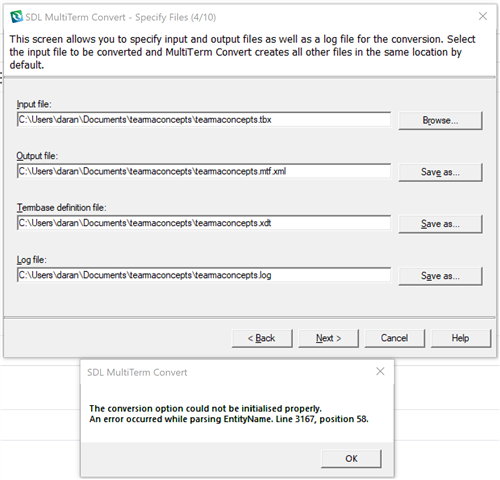Click Save as for the Log file
The width and height of the screenshot is (500, 480).
click(440, 276)
